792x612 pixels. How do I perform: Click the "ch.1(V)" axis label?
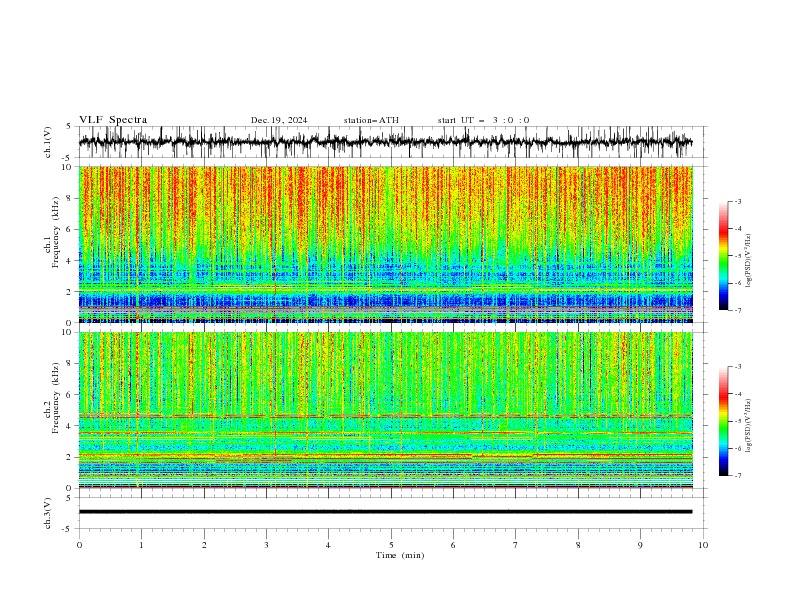pyautogui.click(x=48, y=142)
